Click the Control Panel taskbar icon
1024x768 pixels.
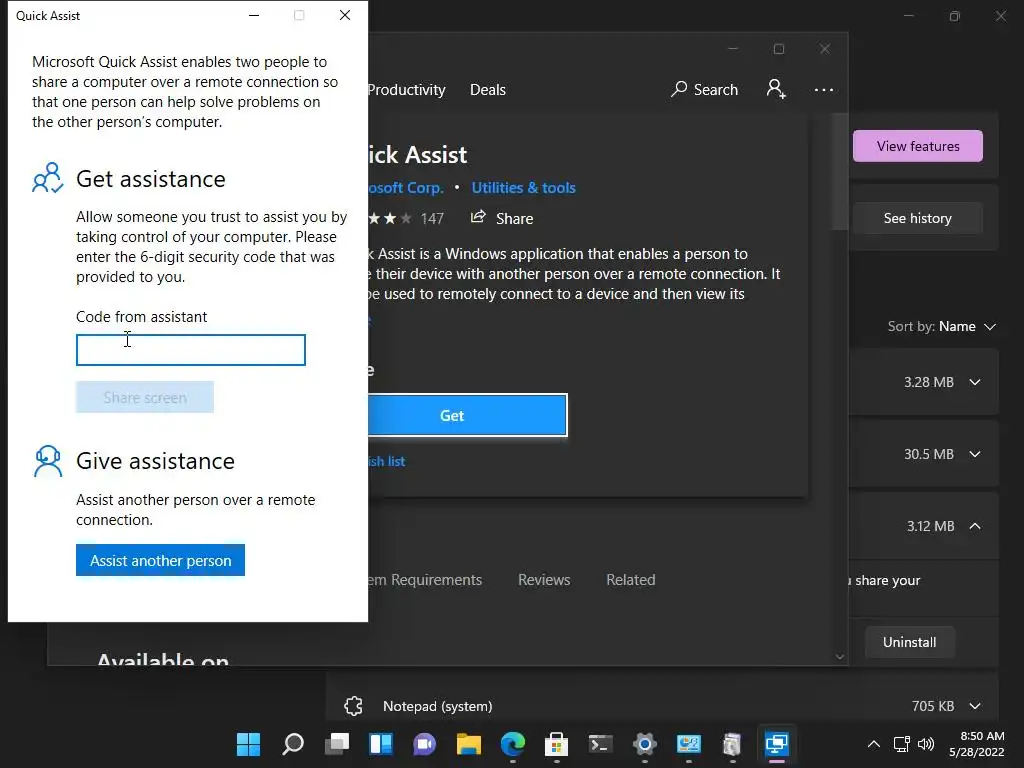point(688,744)
